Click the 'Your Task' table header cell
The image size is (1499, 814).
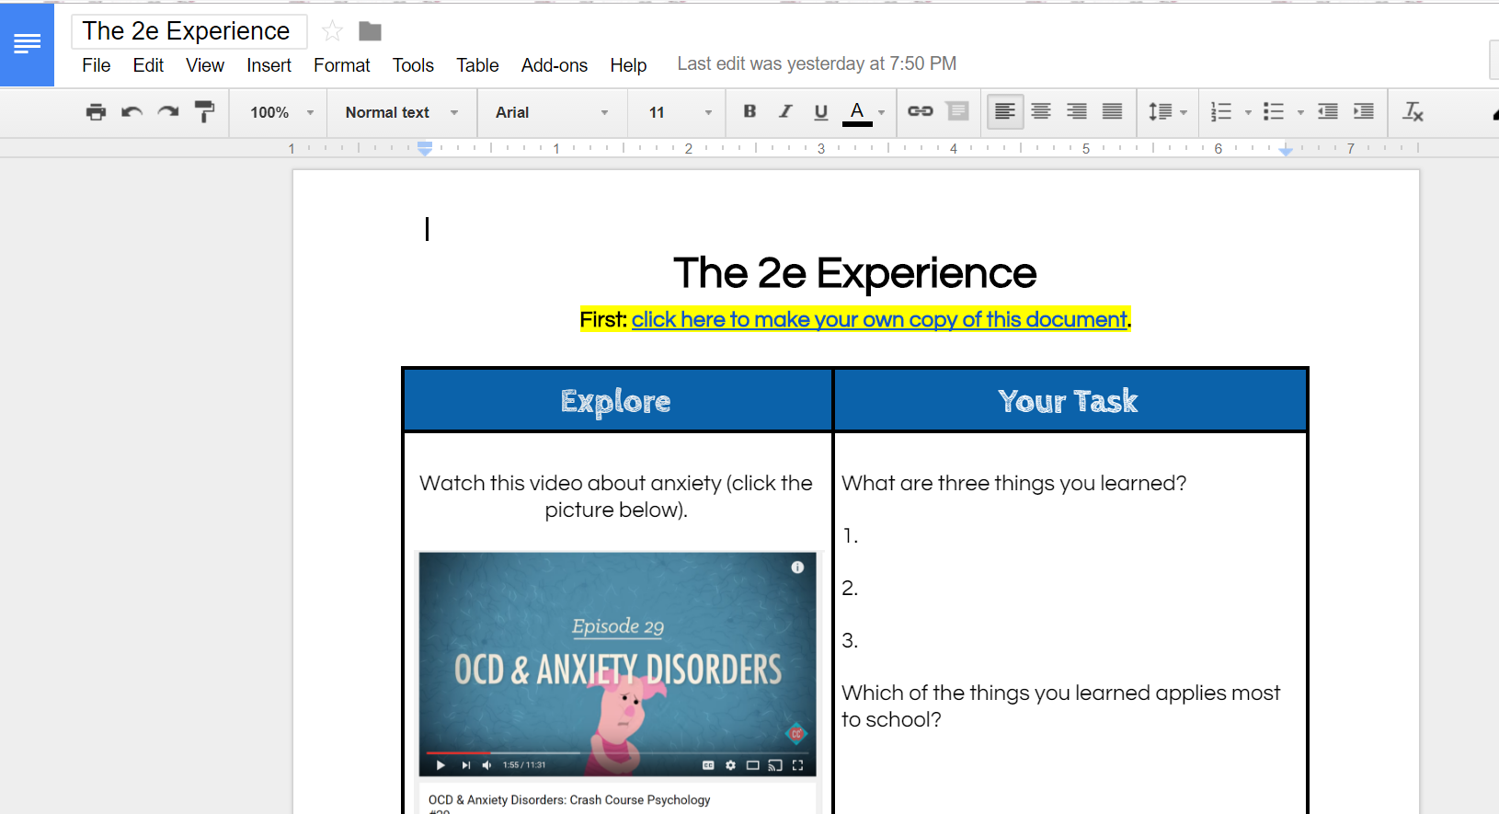coord(1070,401)
